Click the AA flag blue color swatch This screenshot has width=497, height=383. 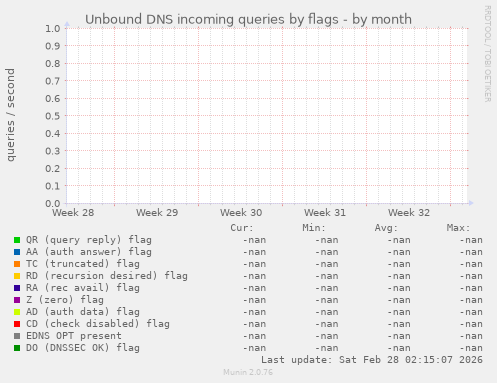click(17, 252)
